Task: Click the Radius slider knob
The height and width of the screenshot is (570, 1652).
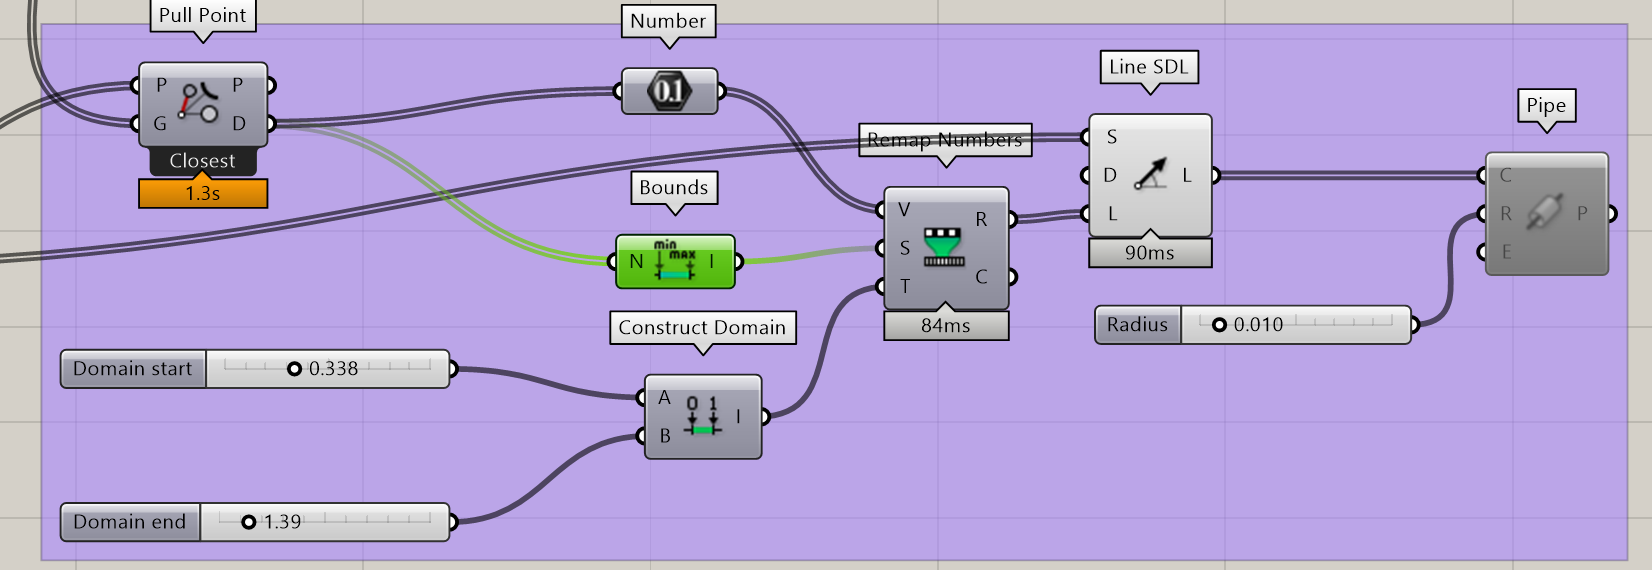Action: point(1219,325)
